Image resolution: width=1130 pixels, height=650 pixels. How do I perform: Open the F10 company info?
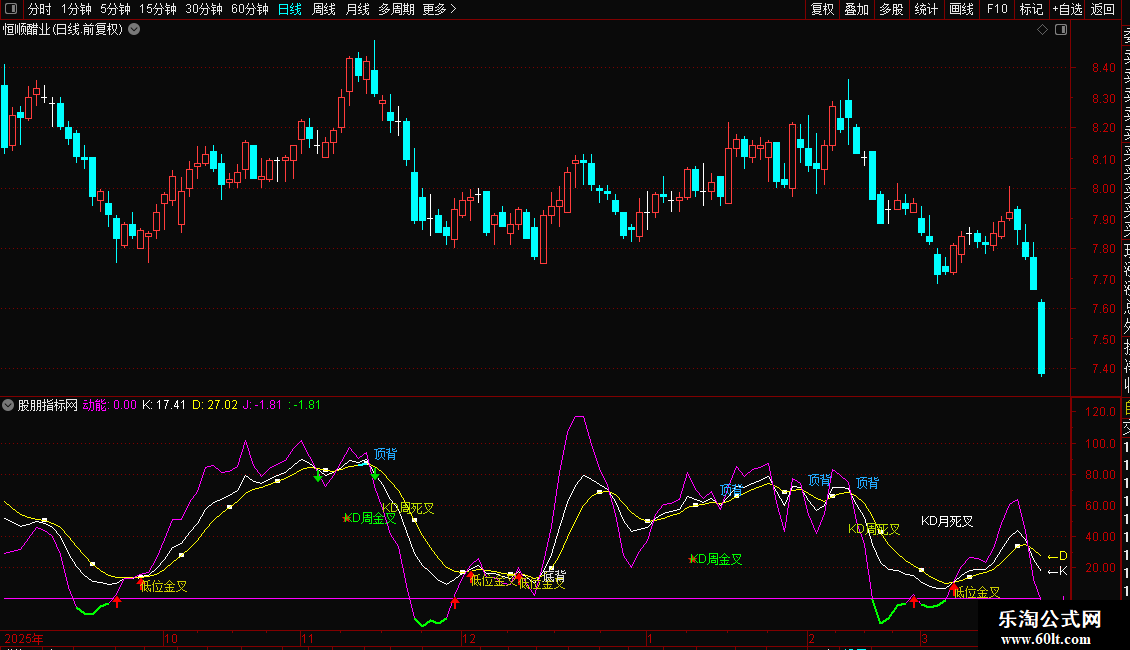997,9
